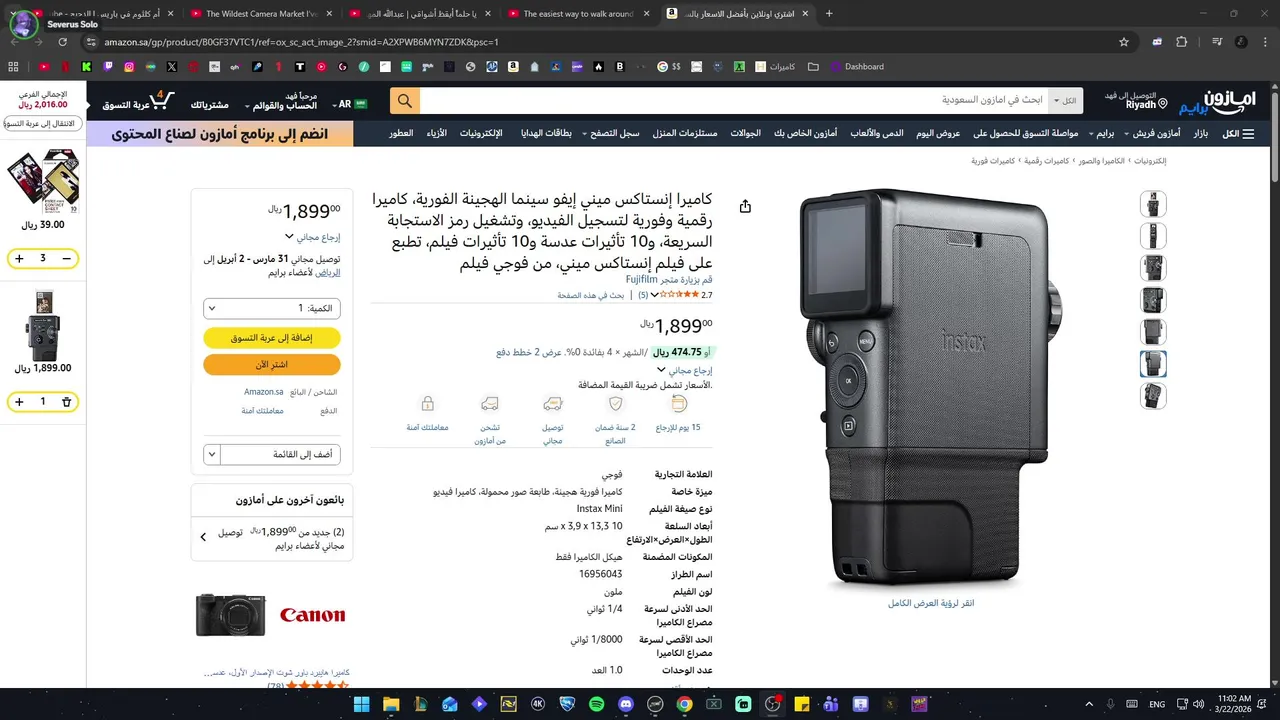Image resolution: width=1280 pixels, height=720 pixels.
Task: Open the AR language selector
Action: click(351, 104)
